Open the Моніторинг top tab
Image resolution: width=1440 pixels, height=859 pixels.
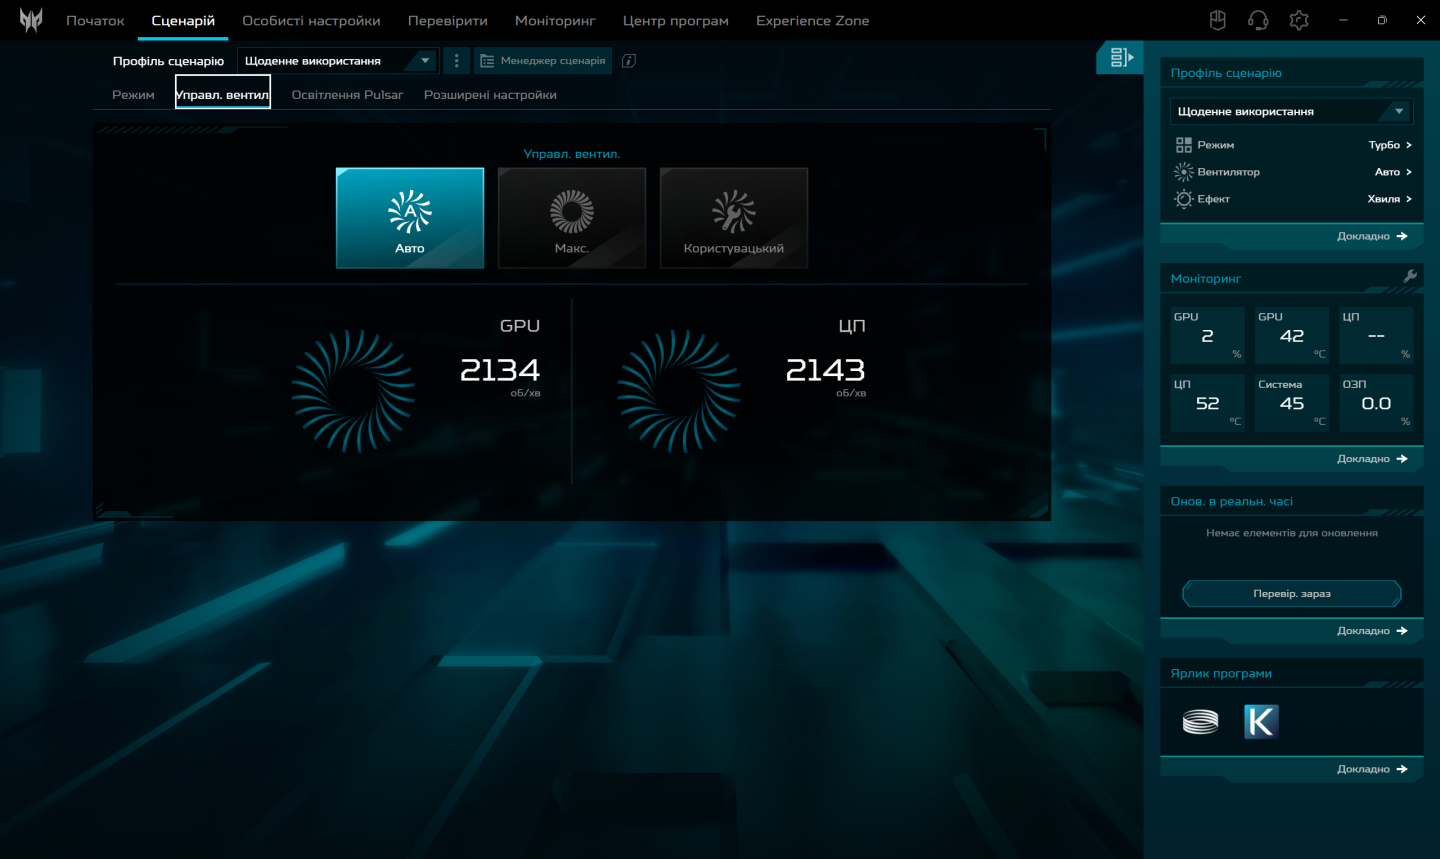[x=555, y=20]
